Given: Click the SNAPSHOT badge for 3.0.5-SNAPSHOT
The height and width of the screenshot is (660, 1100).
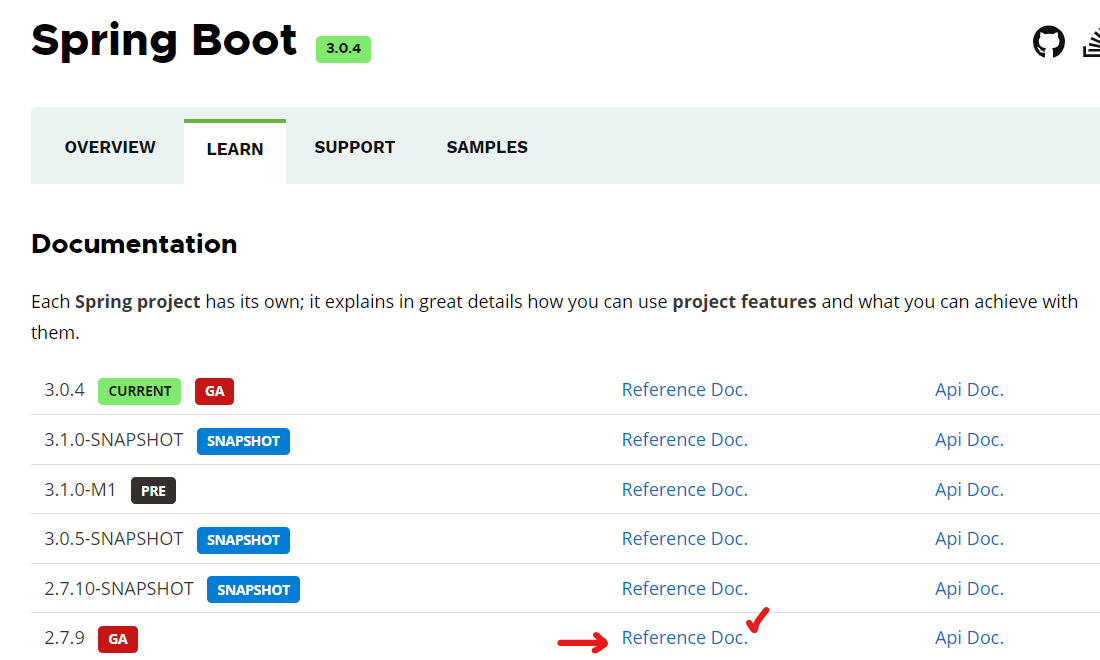Looking at the screenshot, I should pyautogui.click(x=243, y=540).
